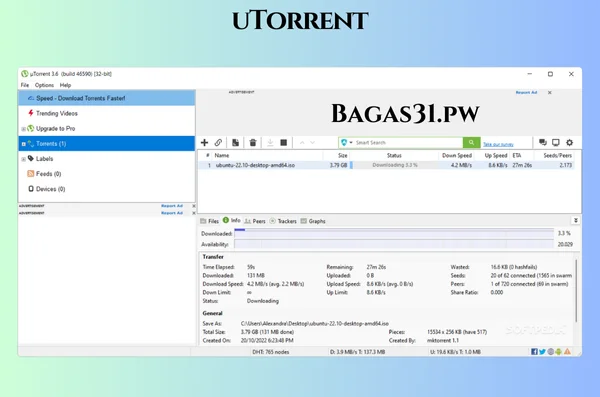Select Devices (0) in the sidebar
Screen dimensions: 600x397
[x=107, y=189]
